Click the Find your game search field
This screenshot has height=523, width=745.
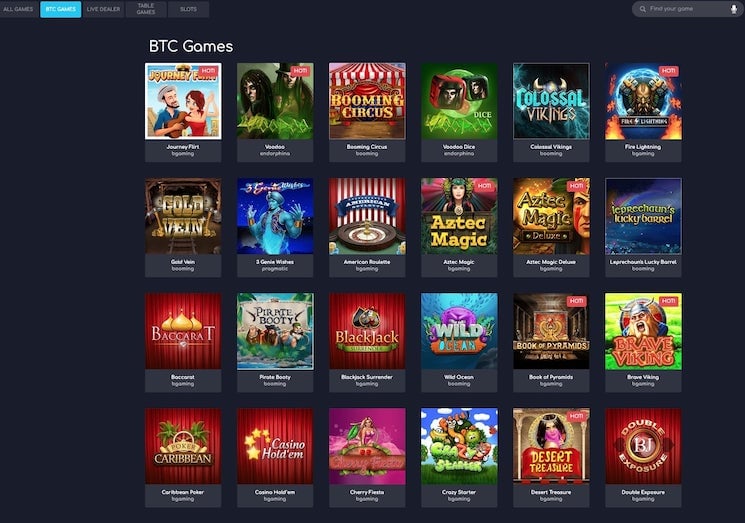coord(686,9)
